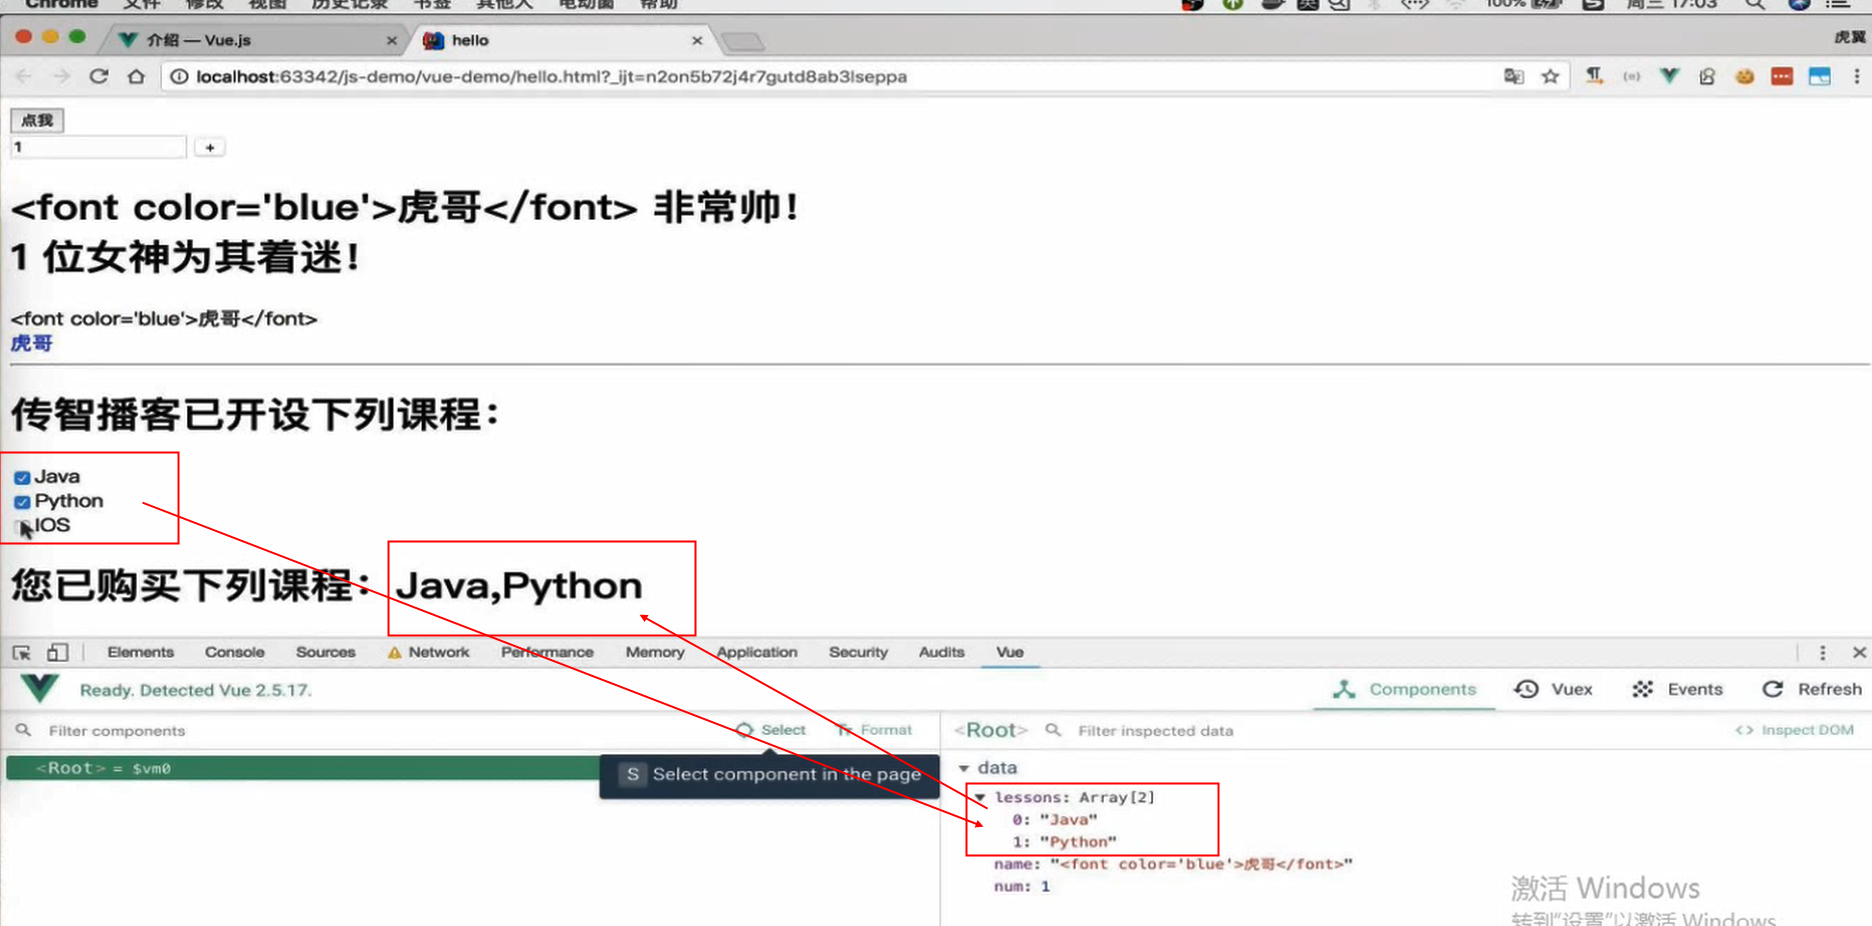Close the devtools panel

1859,652
